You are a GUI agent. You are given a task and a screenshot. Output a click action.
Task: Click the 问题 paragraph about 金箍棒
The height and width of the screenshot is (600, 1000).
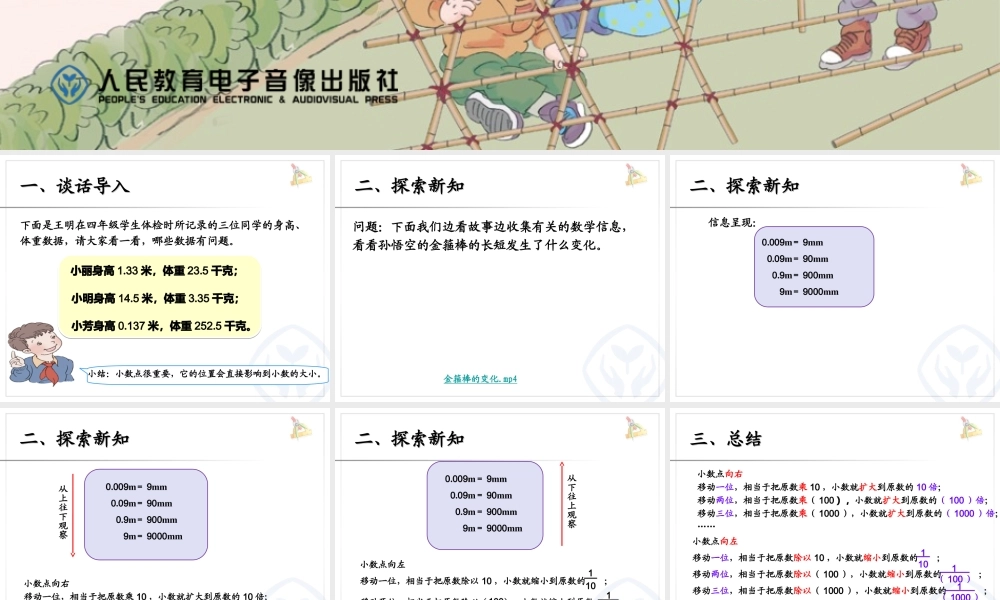click(491, 235)
